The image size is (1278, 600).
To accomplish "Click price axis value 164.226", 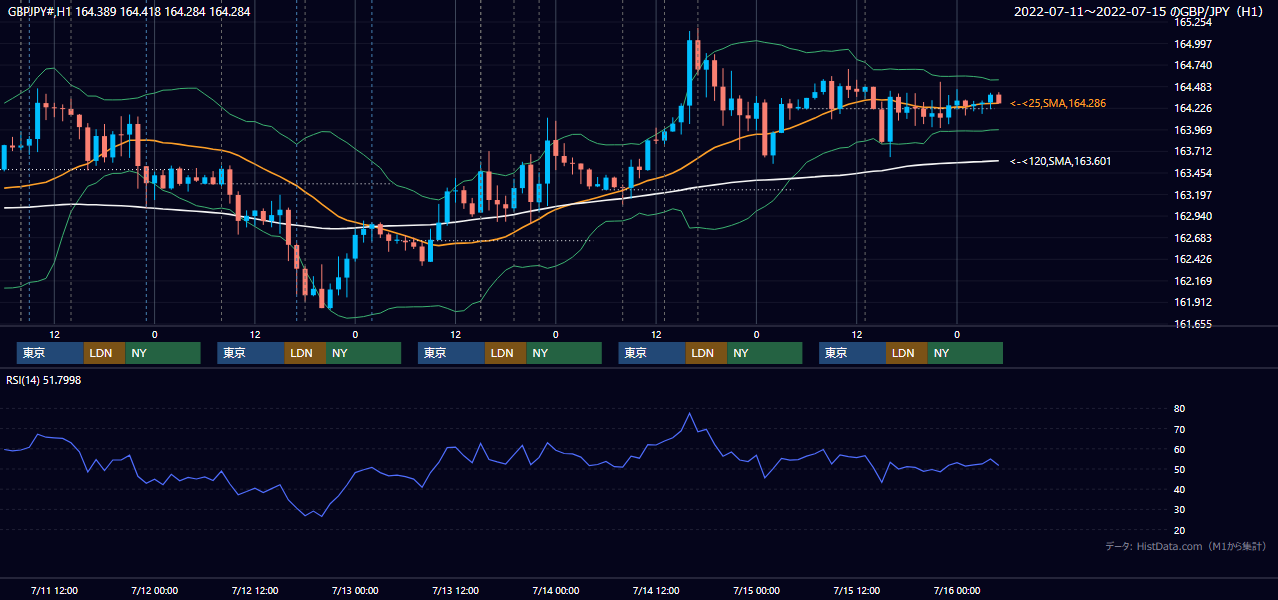I will (1193, 109).
